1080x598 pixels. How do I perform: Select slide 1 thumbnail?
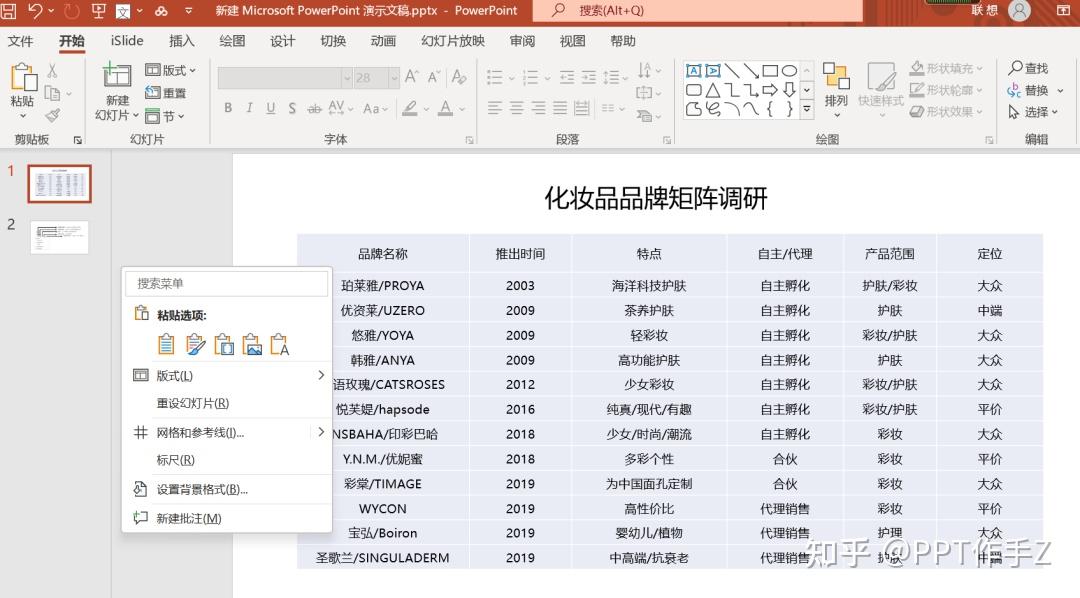59,184
